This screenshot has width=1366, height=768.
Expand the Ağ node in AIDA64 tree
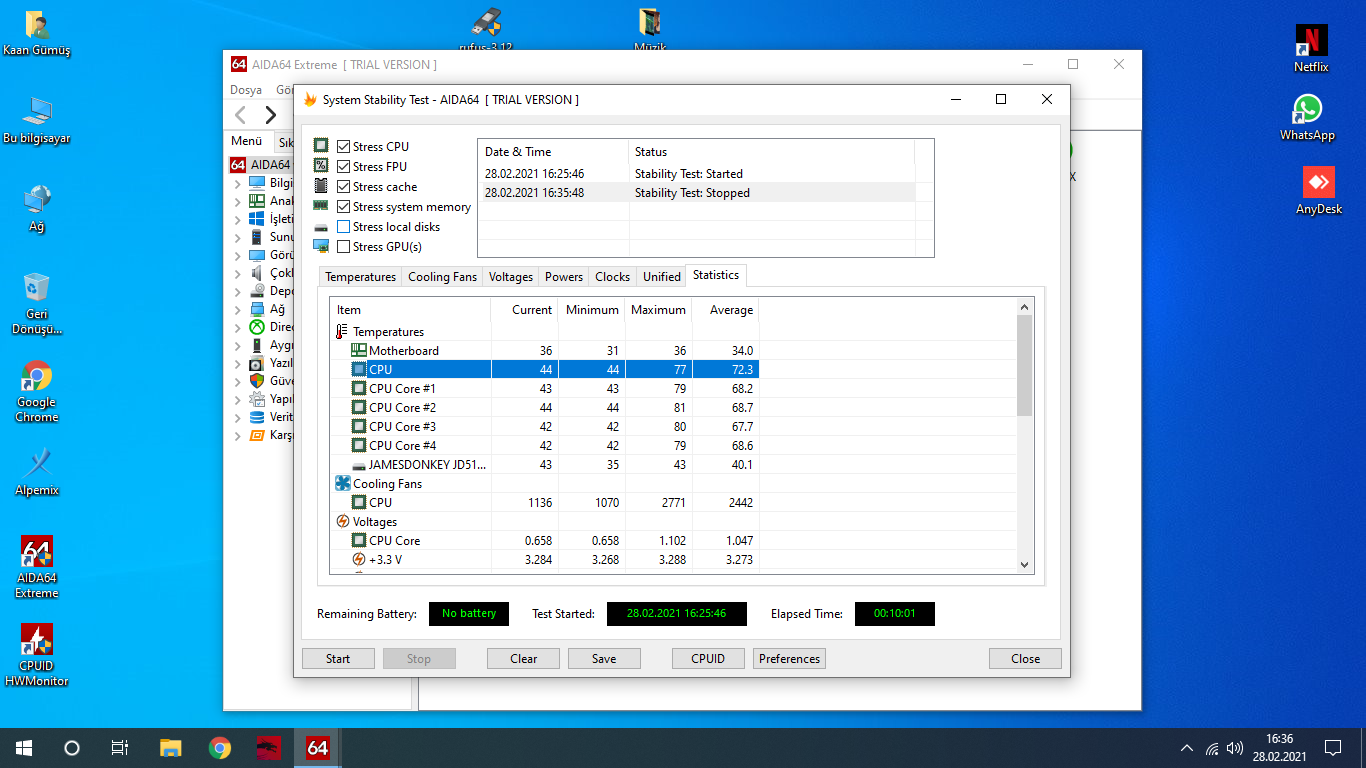pos(237,310)
